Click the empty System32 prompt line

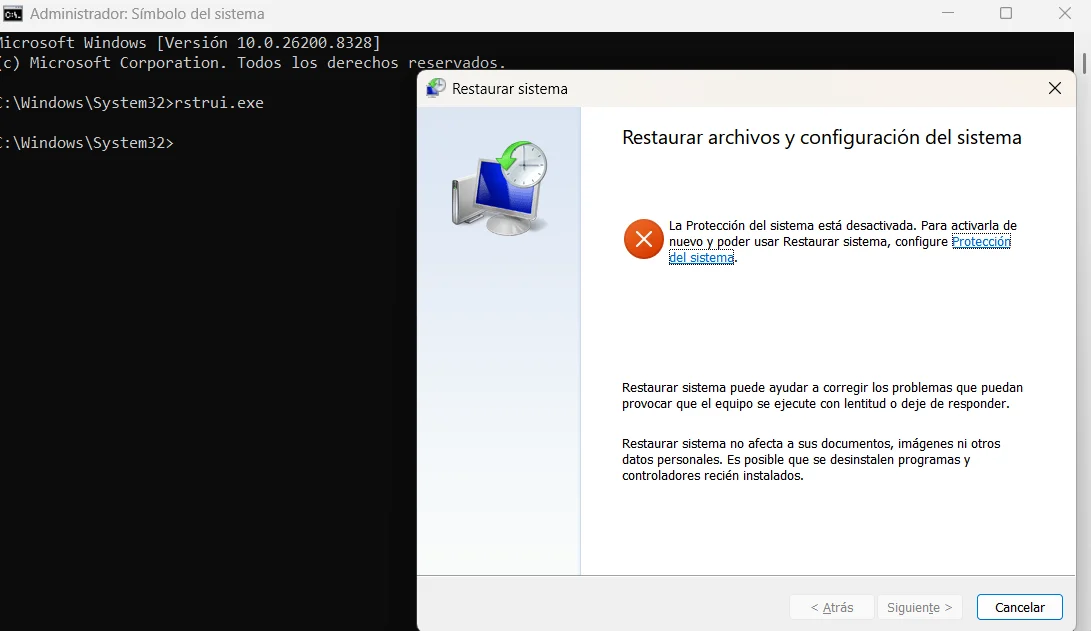pos(86,143)
